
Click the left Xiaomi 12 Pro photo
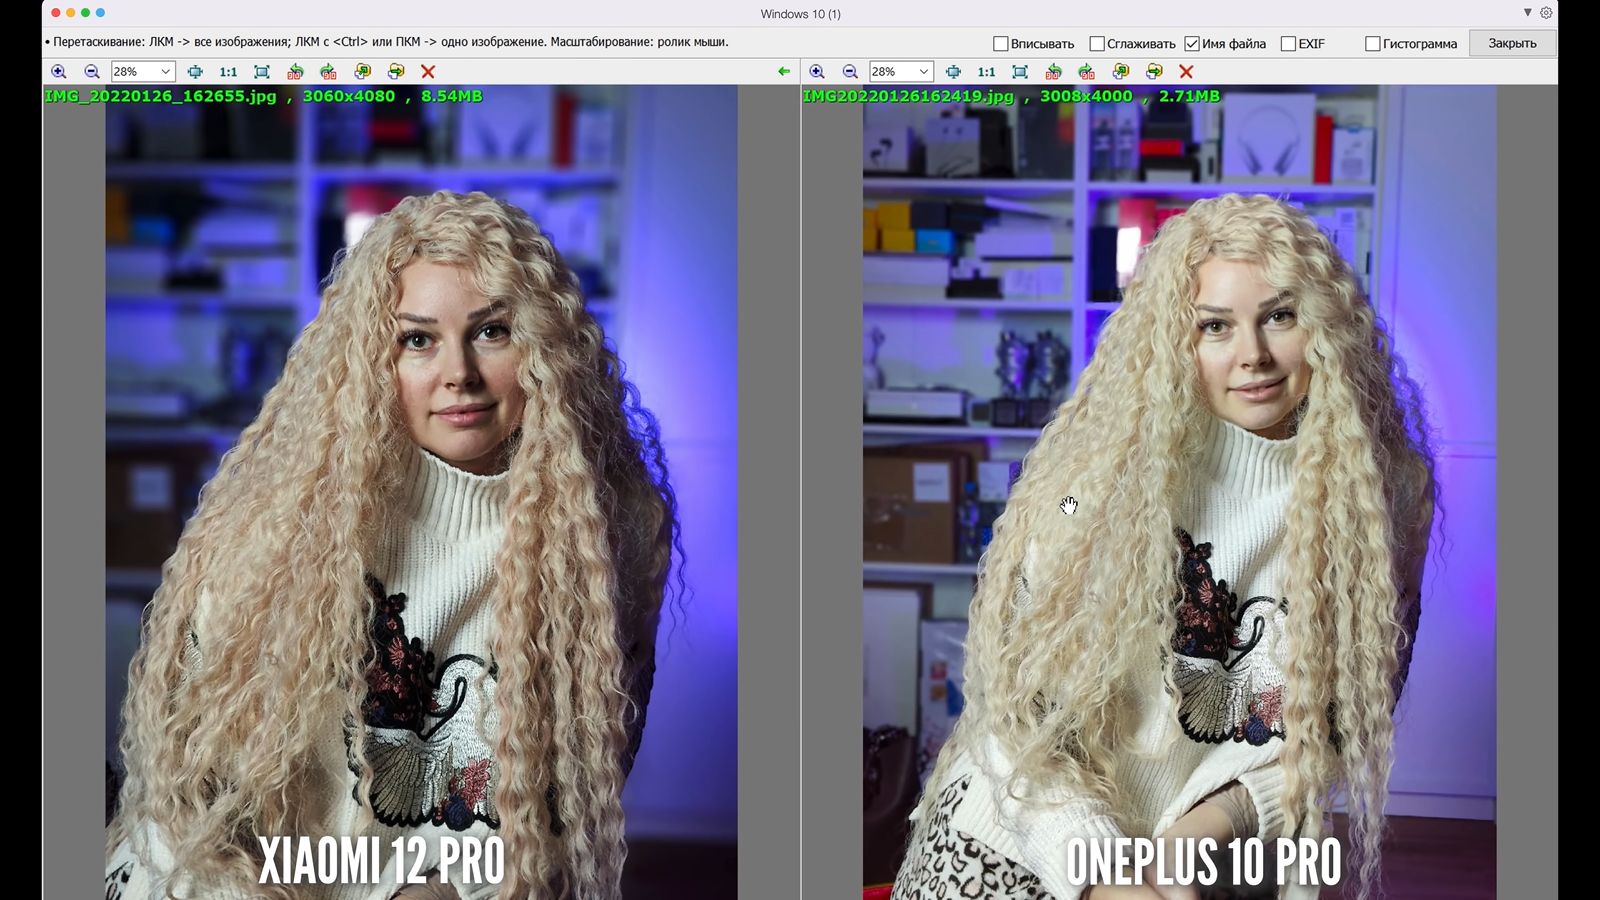421,492
